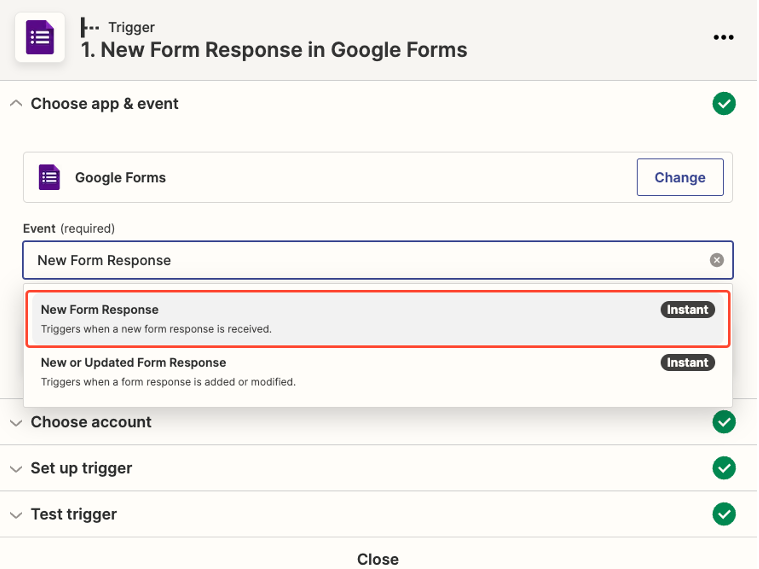Select the New Form Response event option
The image size is (759, 569).
[378, 319]
